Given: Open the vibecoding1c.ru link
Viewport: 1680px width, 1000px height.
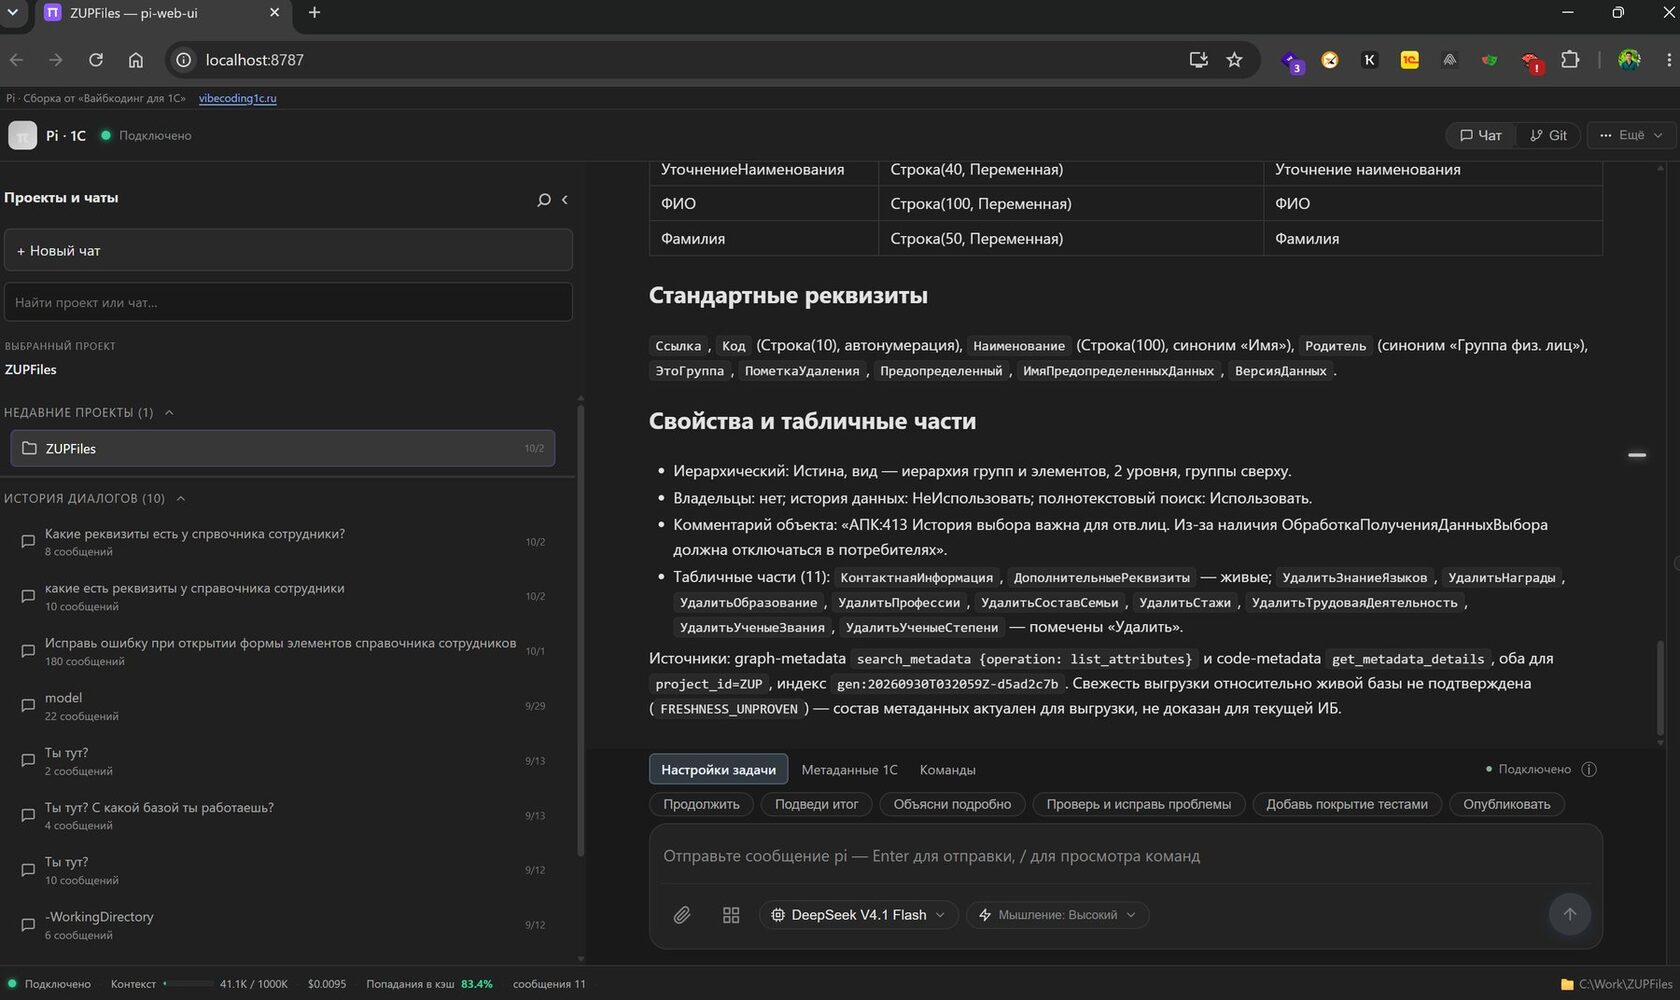Looking at the screenshot, I should point(237,98).
